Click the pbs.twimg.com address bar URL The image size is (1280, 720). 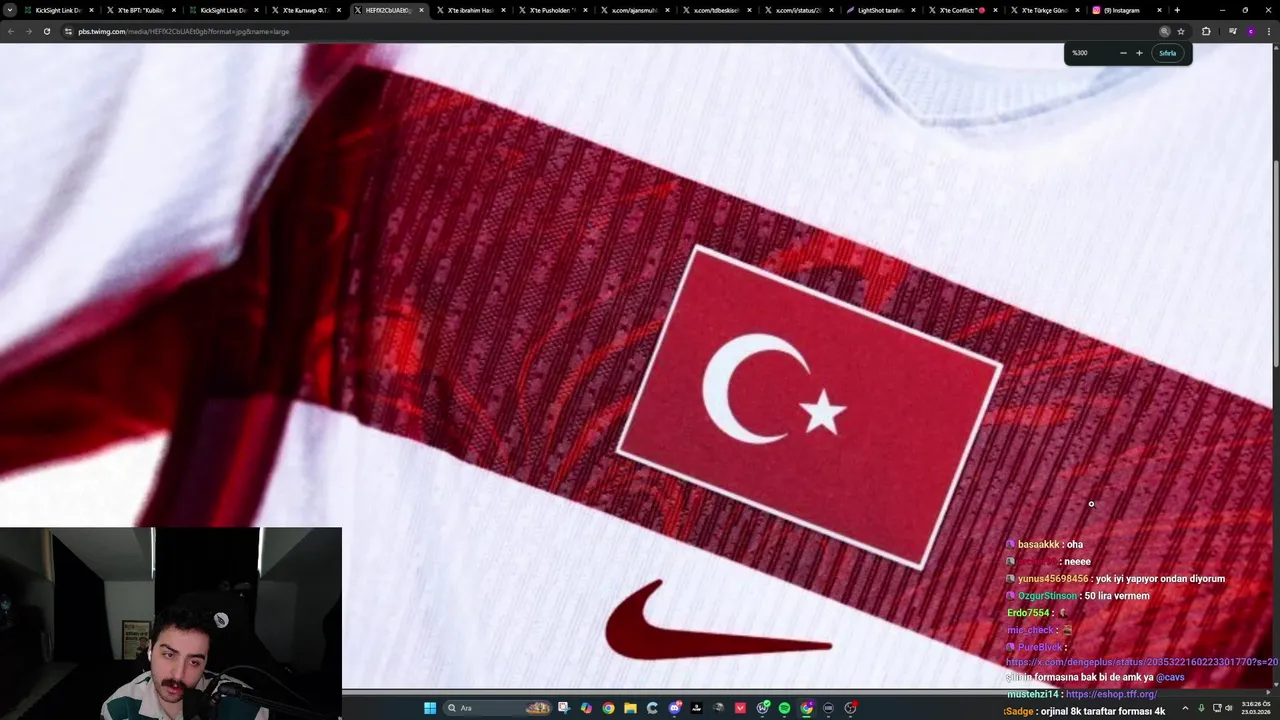point(184,31)
